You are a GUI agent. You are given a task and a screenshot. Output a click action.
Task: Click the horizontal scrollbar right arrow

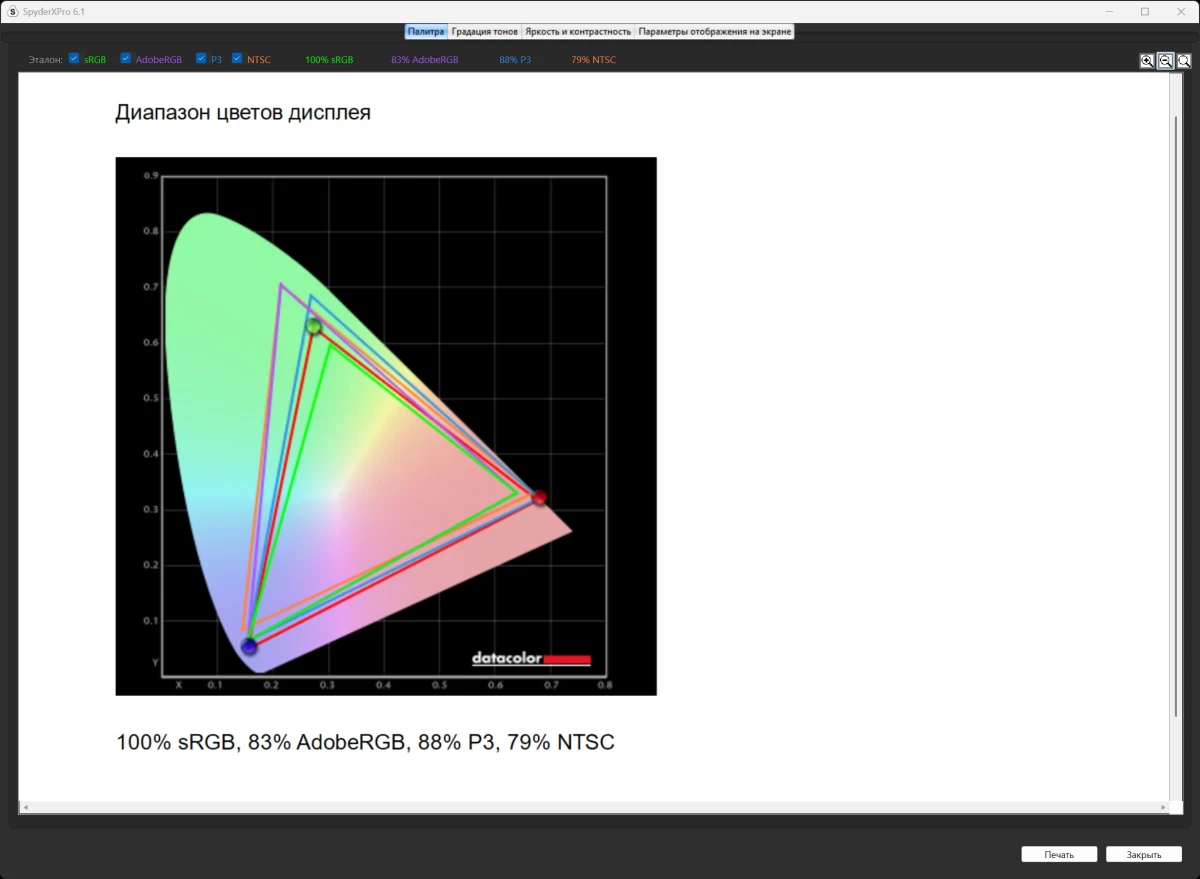[1164, 807]
